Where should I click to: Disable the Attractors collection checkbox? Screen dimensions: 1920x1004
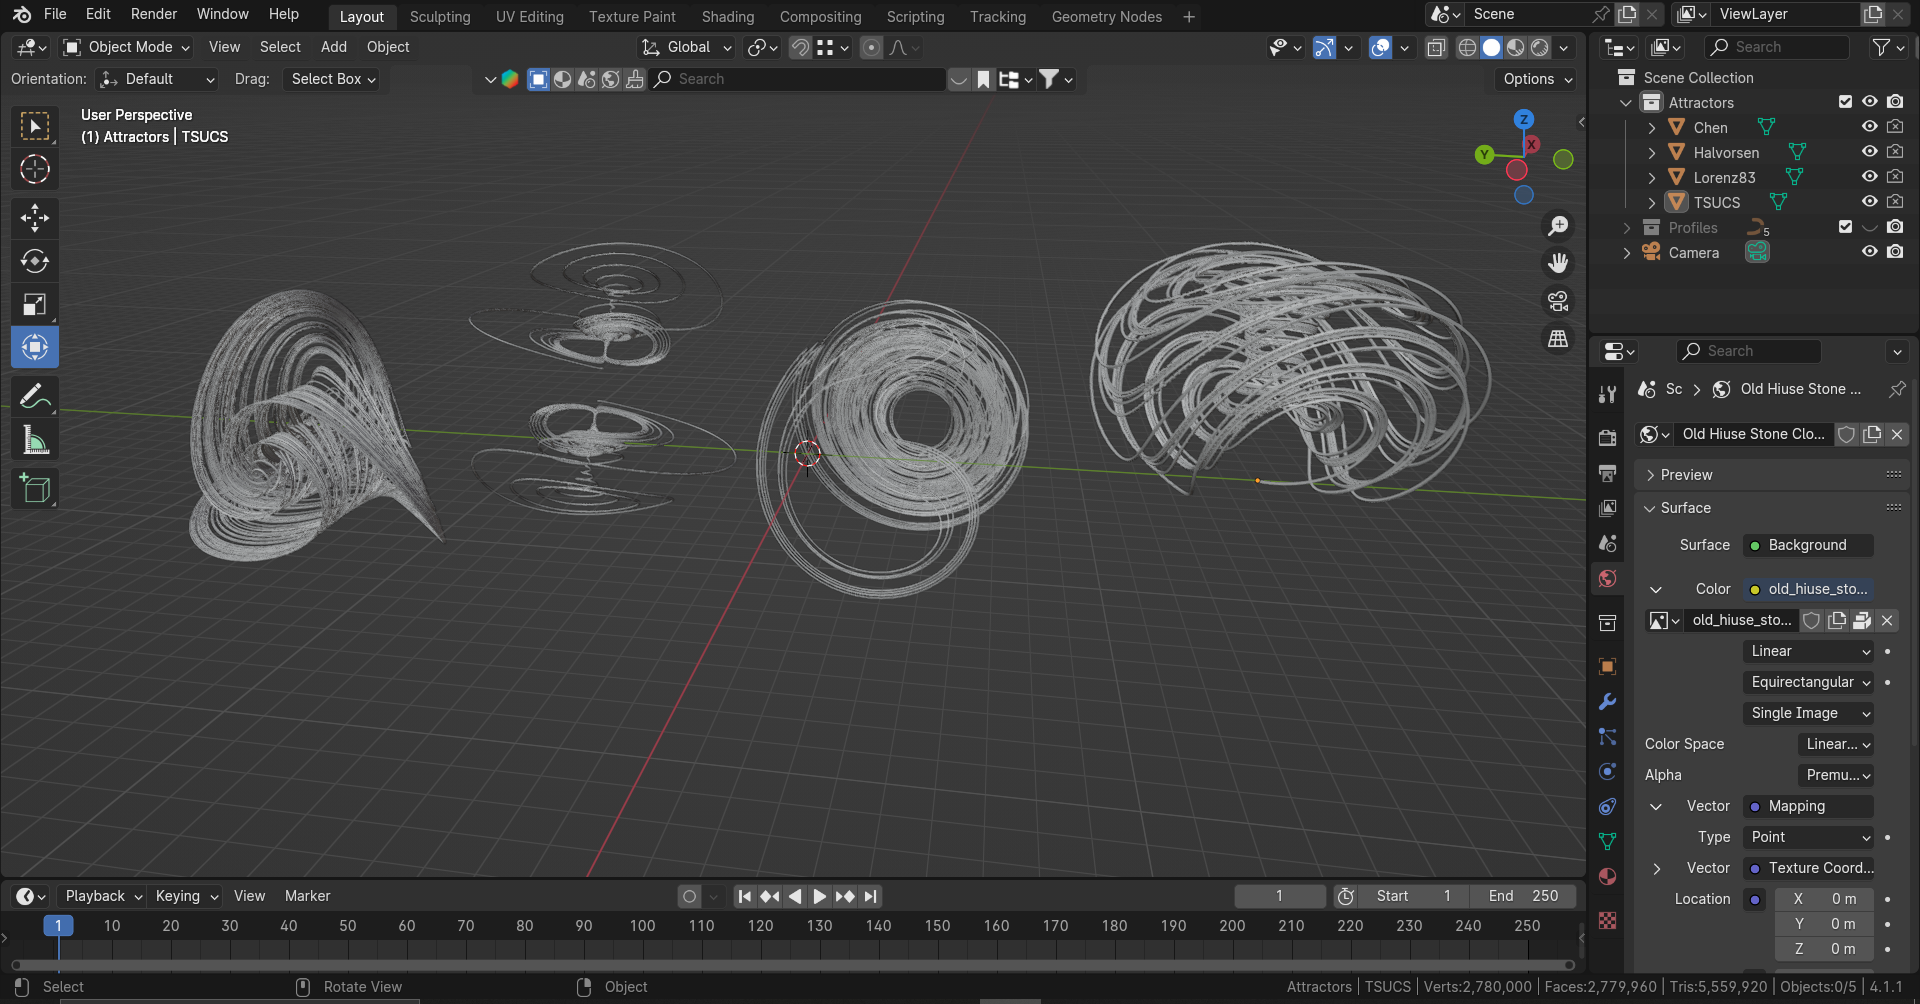[x=1843, y=101]
